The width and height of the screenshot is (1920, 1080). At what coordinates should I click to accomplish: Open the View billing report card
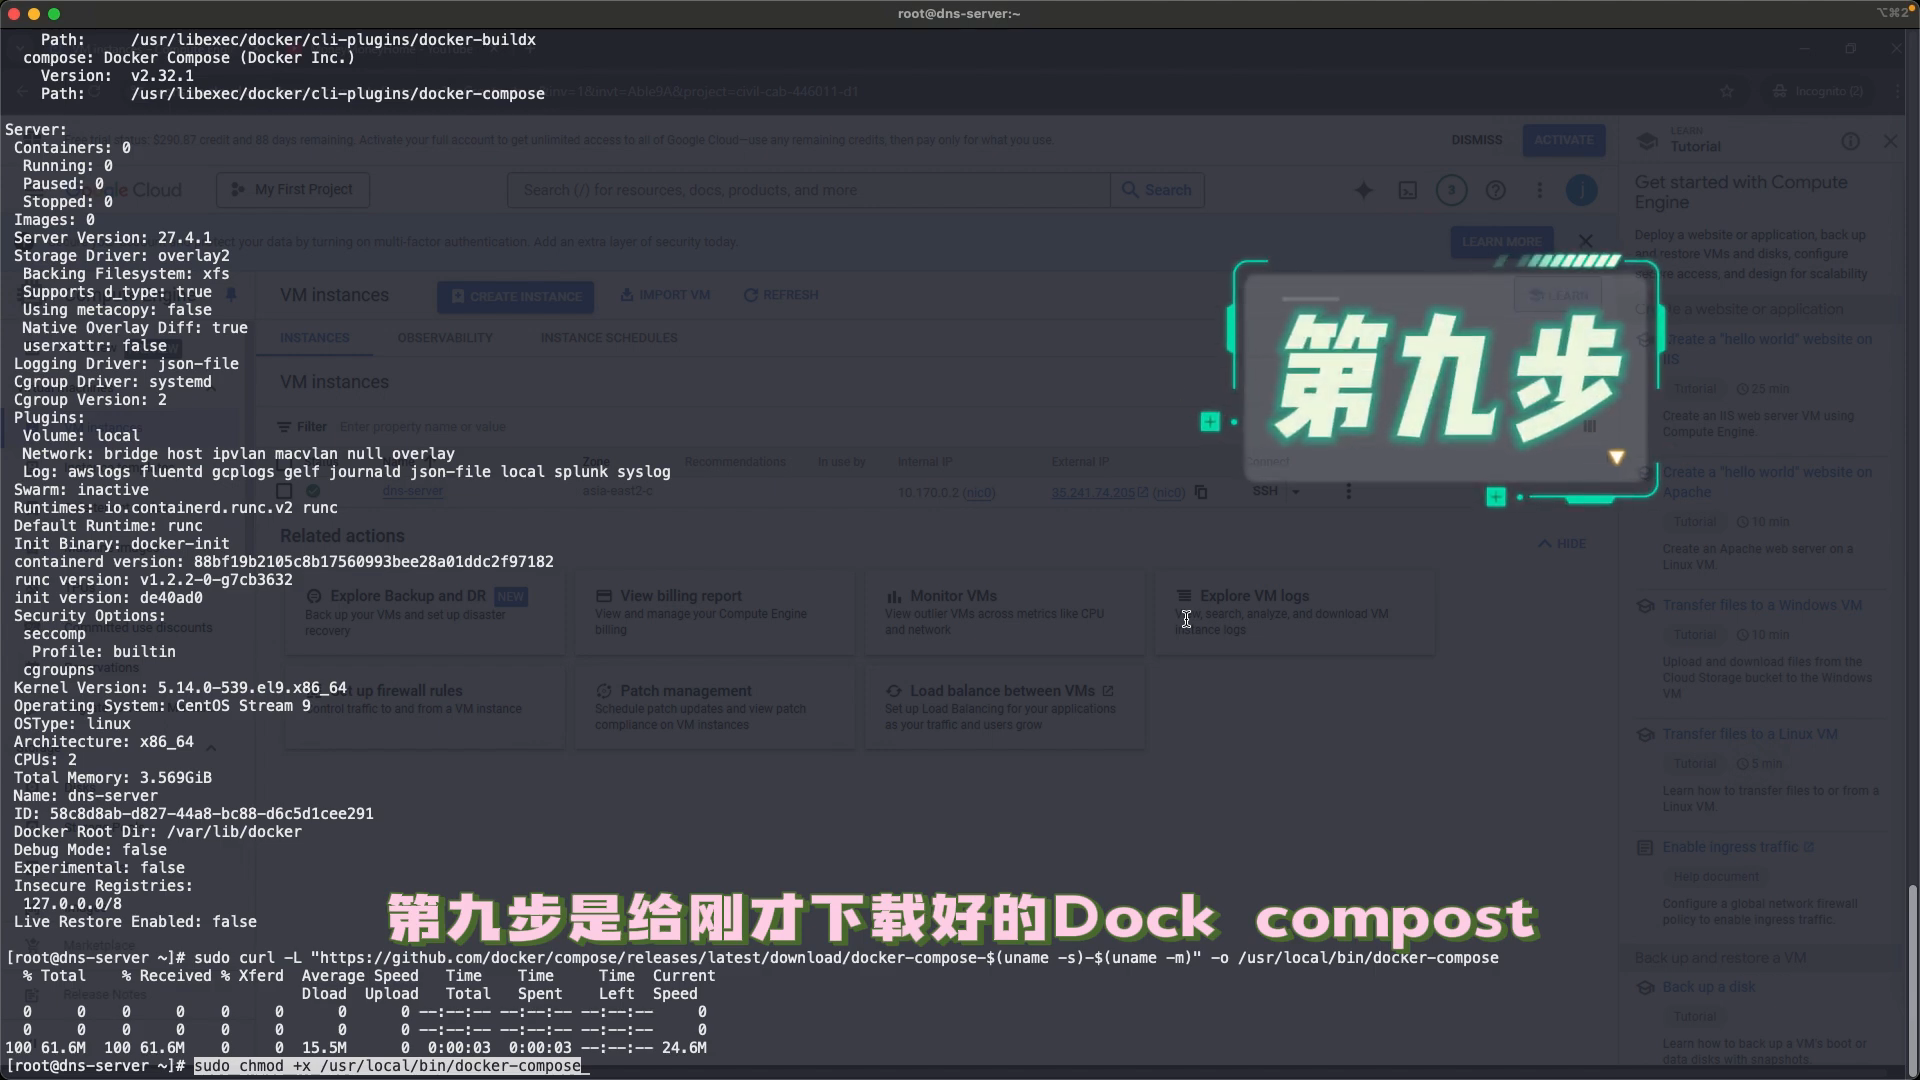pyautogui.click(x=714, y=612)
